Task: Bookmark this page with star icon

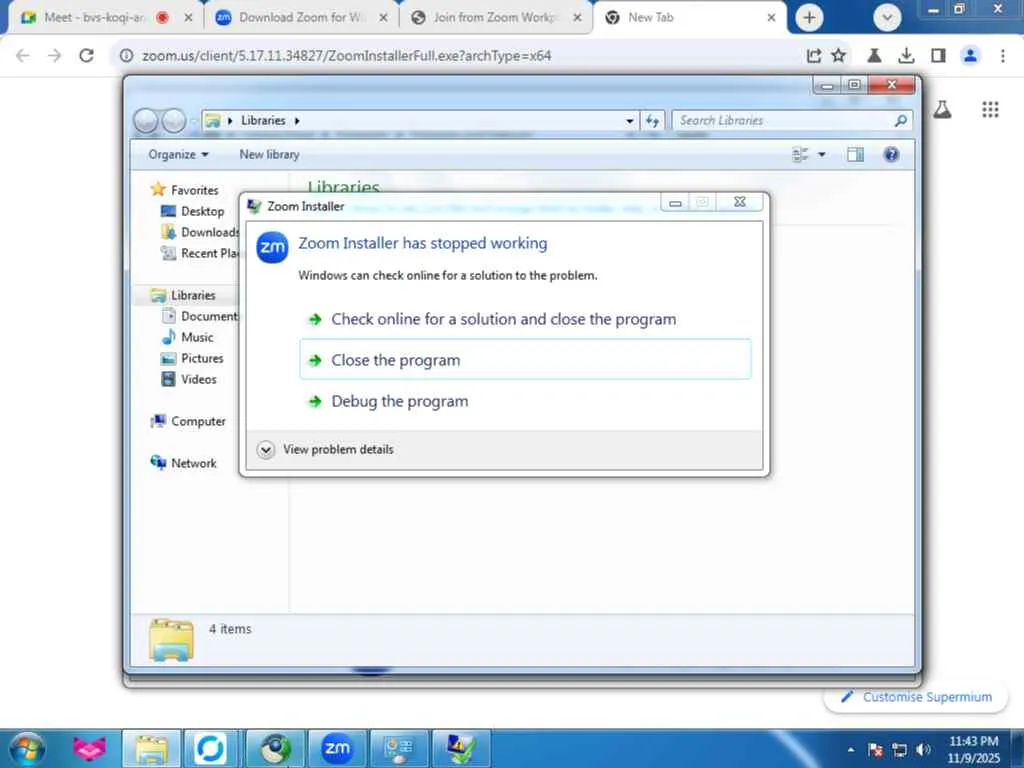Action: point(839,56)
